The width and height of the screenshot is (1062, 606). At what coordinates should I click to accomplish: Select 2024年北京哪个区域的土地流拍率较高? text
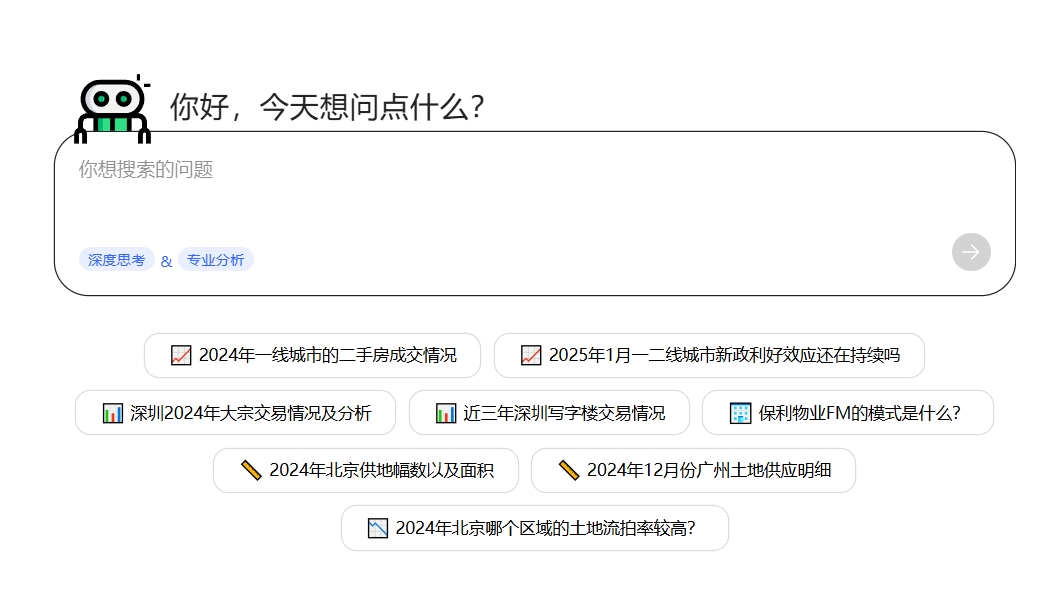(545, 528)
